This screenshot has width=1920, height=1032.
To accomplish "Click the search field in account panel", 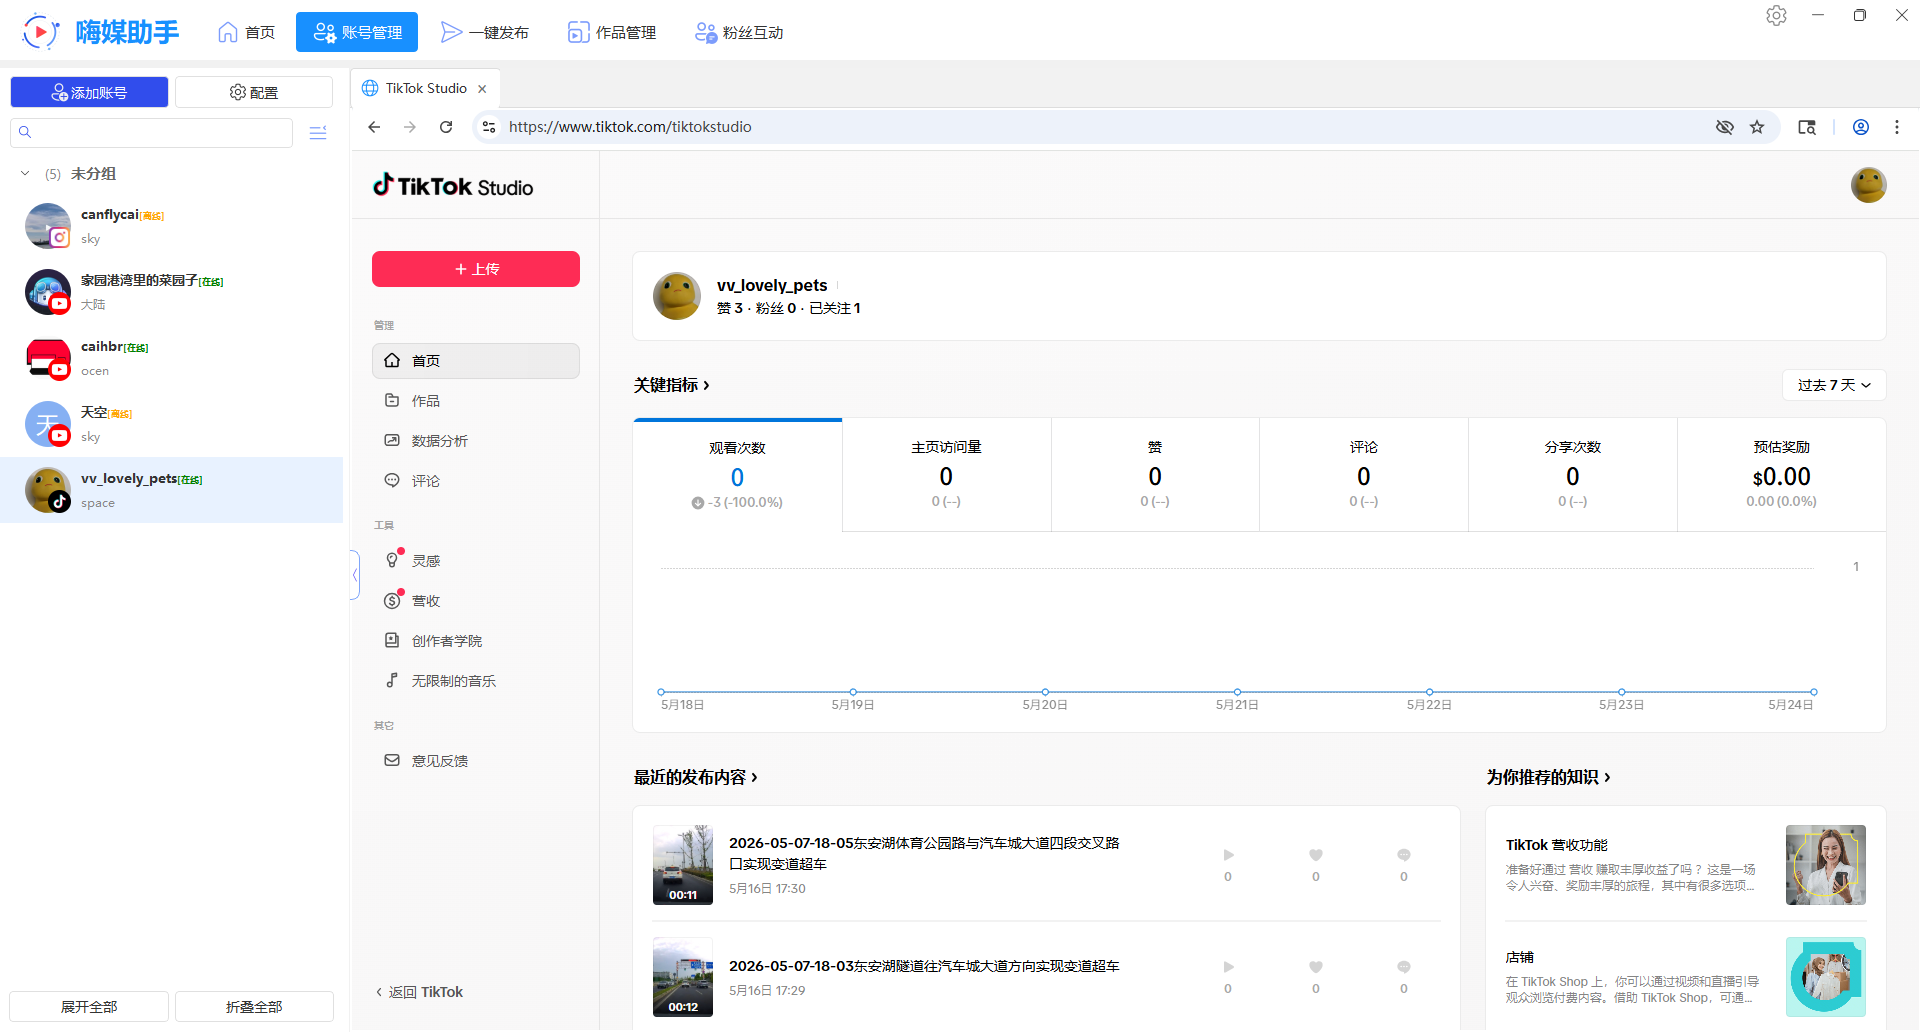I will 152,132.
